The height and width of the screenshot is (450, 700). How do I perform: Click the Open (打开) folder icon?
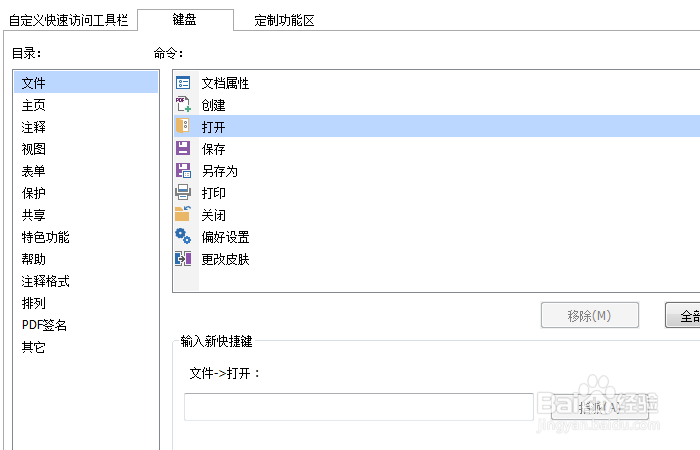click(183, 127)
